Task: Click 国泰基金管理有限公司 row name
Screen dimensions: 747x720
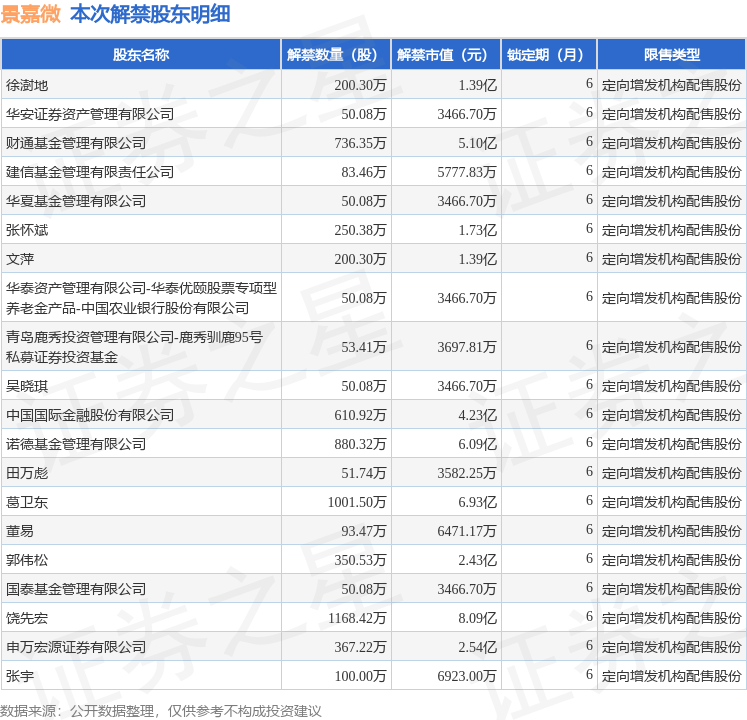Action: (x=76, y=589)
